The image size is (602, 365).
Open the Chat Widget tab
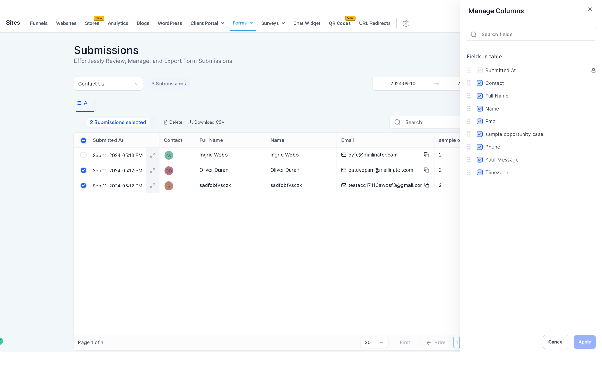coord(307,23)
